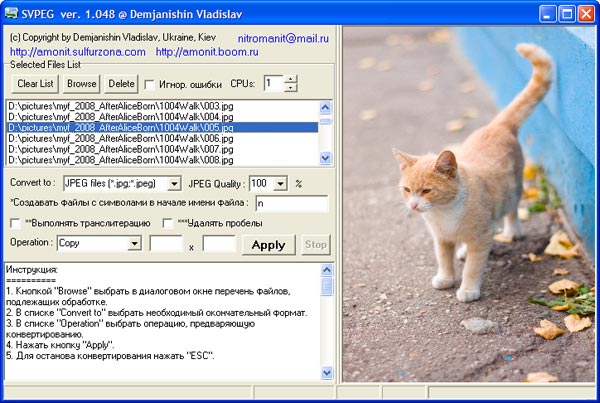The width and height of the screenshot is (600, 403).
Task: Click the height field after the x
Action: [x=219, y=243]
